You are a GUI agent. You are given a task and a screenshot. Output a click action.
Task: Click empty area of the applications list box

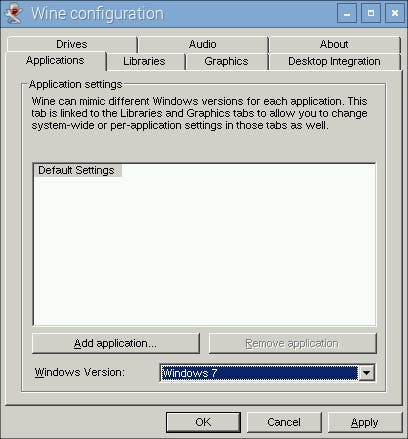point(204,250)
